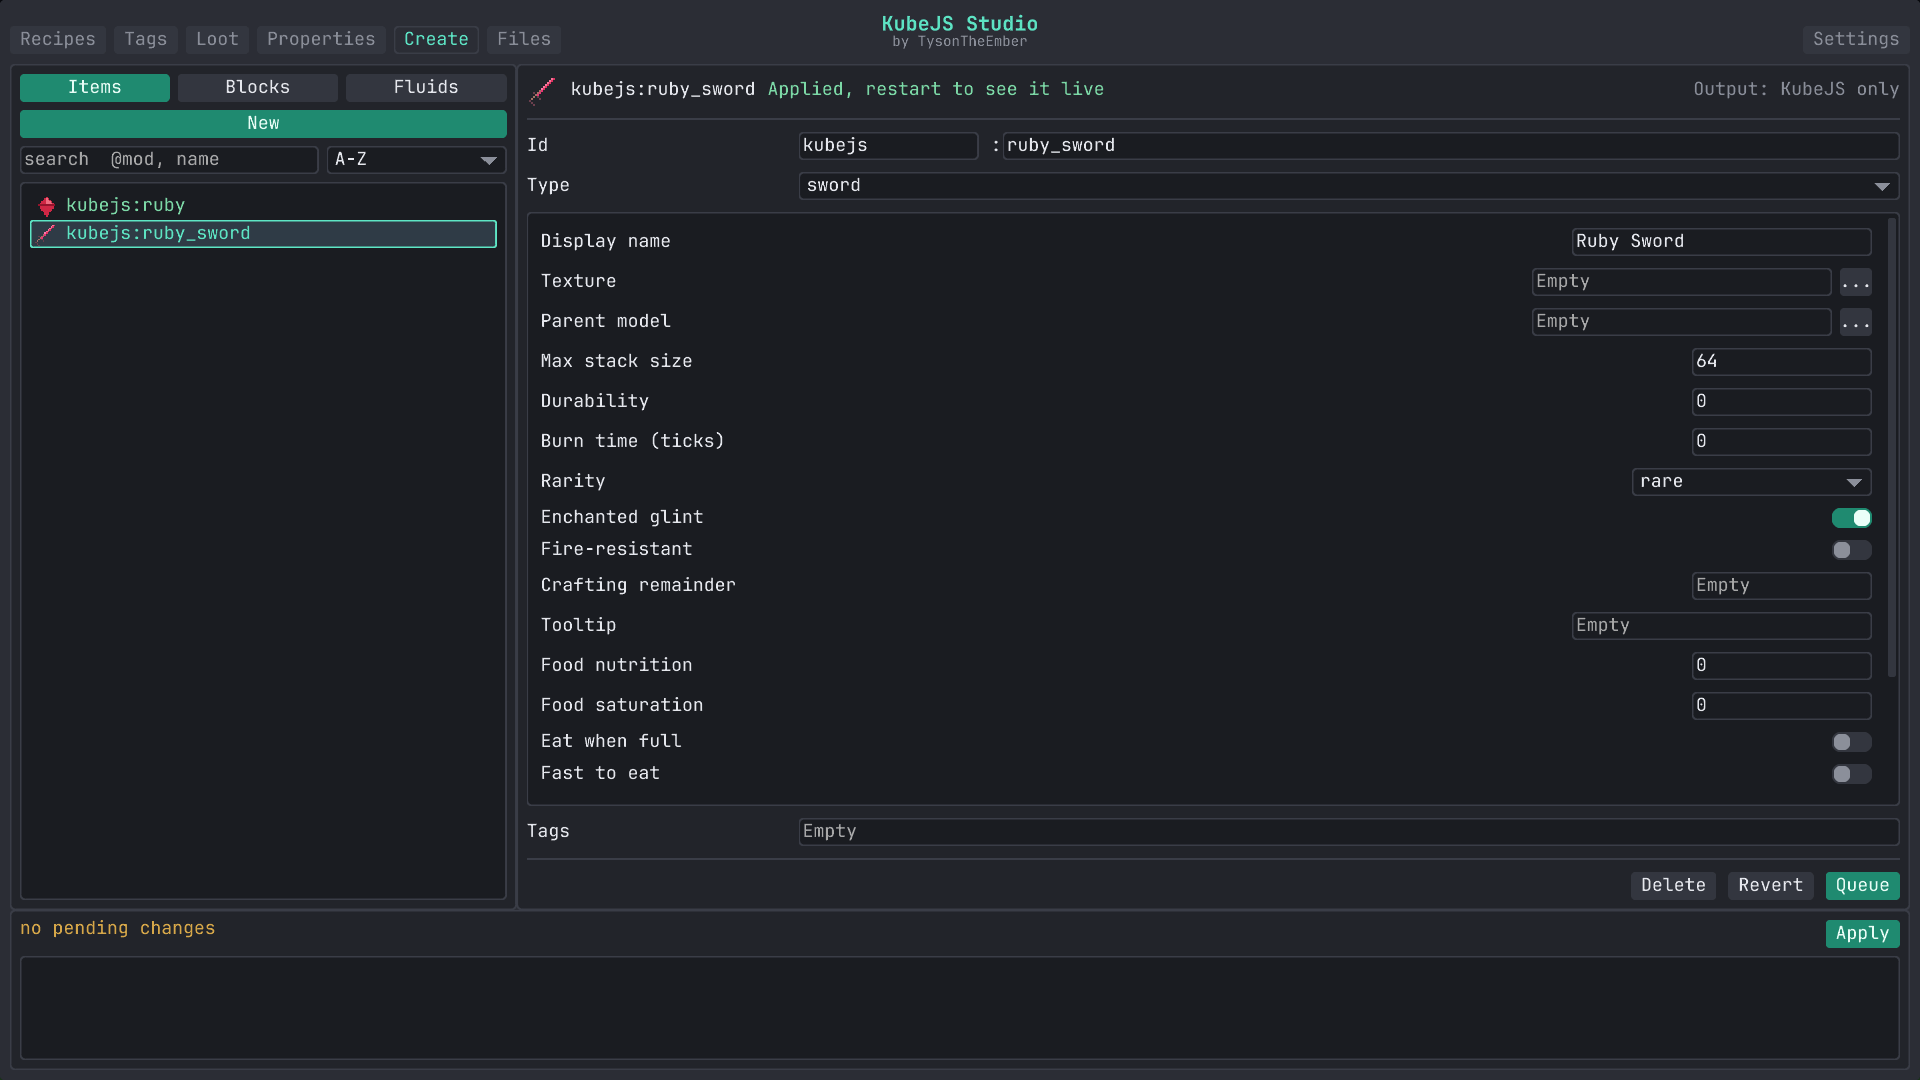The width and height of the screenshot is (1920, 1080).
Task: Select the Fluids category tab
Action: pyautogui.click(x=426, y=88)
